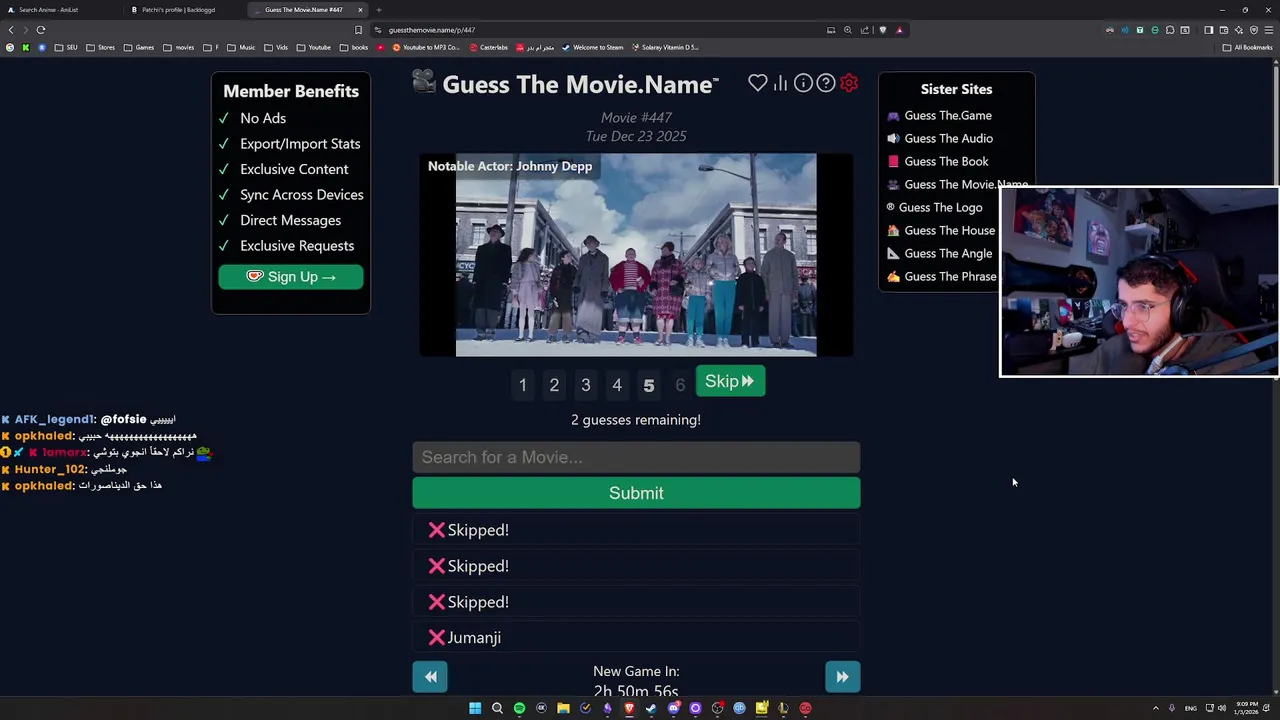Open Youtube to MP3 Converter bookmark
1280x720 pixels.
tap(426, 47)
